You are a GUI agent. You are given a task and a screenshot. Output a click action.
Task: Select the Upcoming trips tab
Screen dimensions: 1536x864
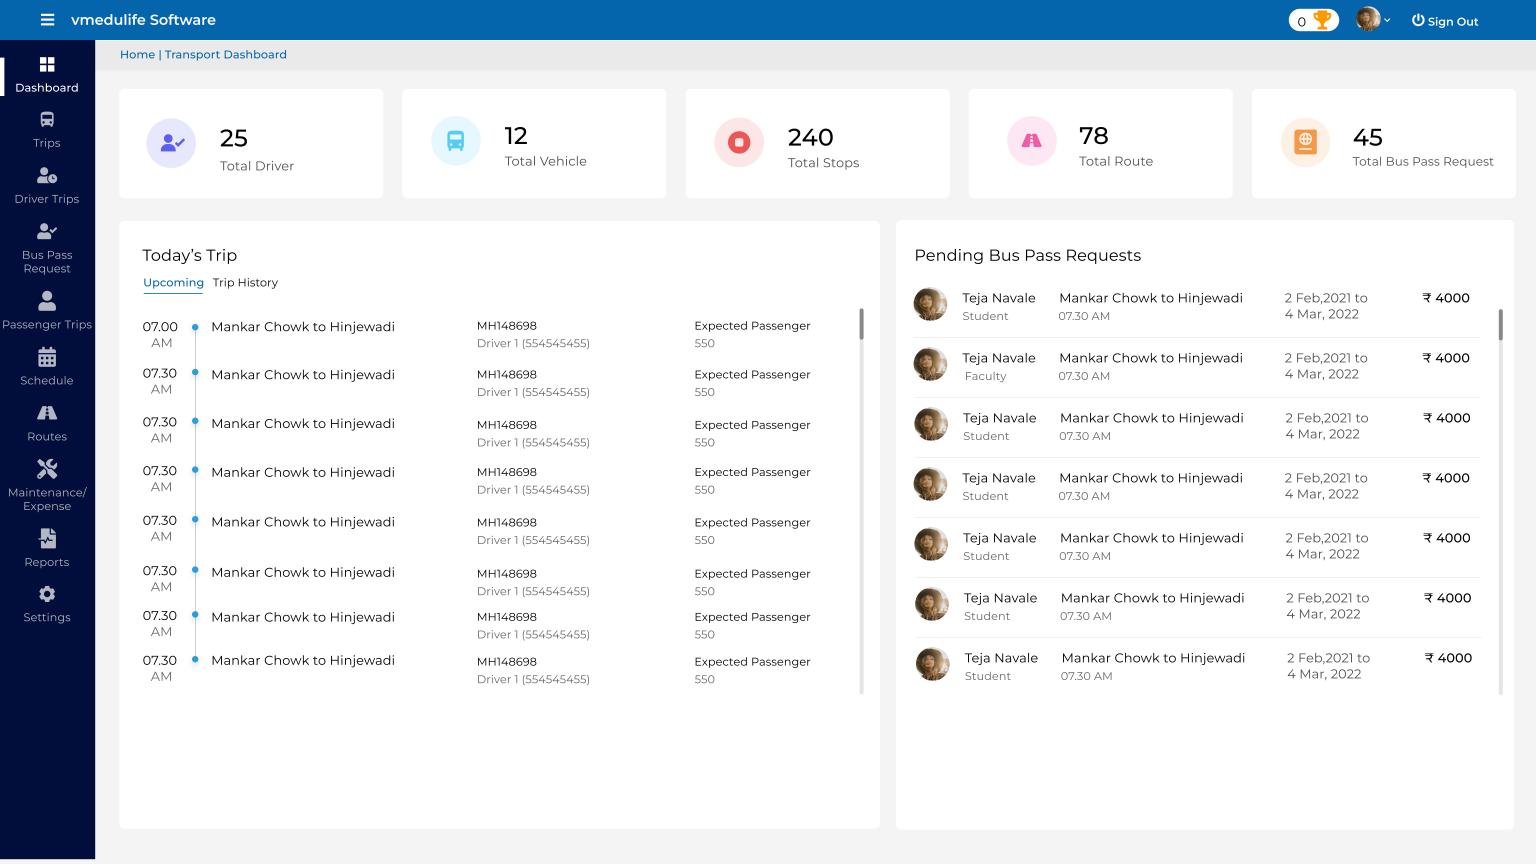tap(172, 282)
